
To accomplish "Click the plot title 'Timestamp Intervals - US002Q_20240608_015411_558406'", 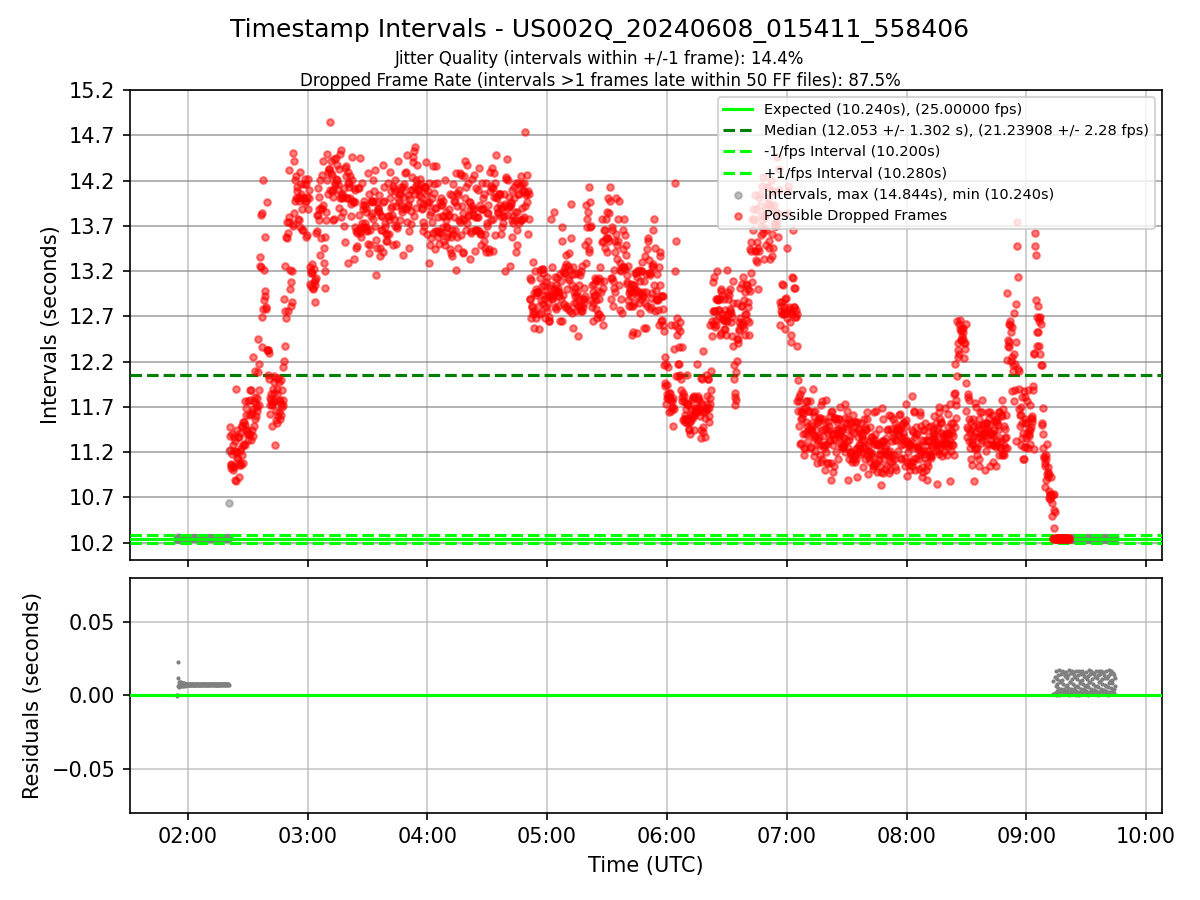I will click(599, 29).
